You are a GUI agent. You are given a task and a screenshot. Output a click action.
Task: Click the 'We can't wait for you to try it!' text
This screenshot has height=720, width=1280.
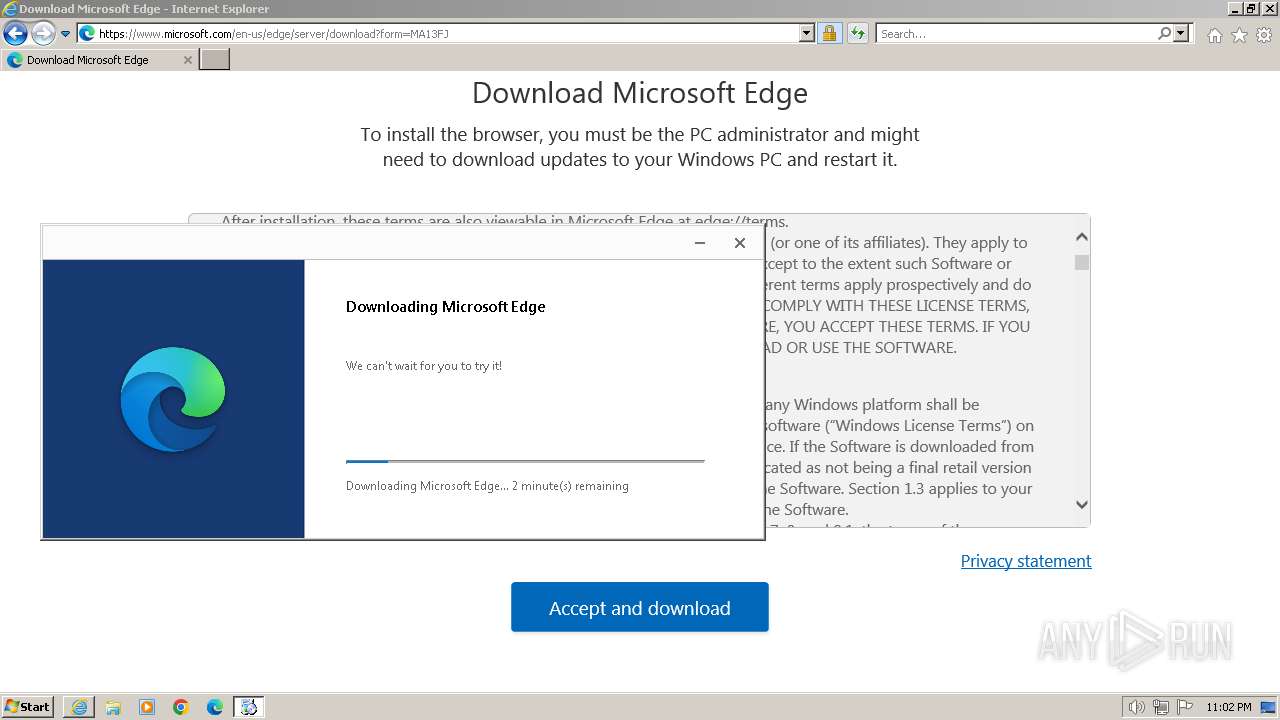(424, 366)
